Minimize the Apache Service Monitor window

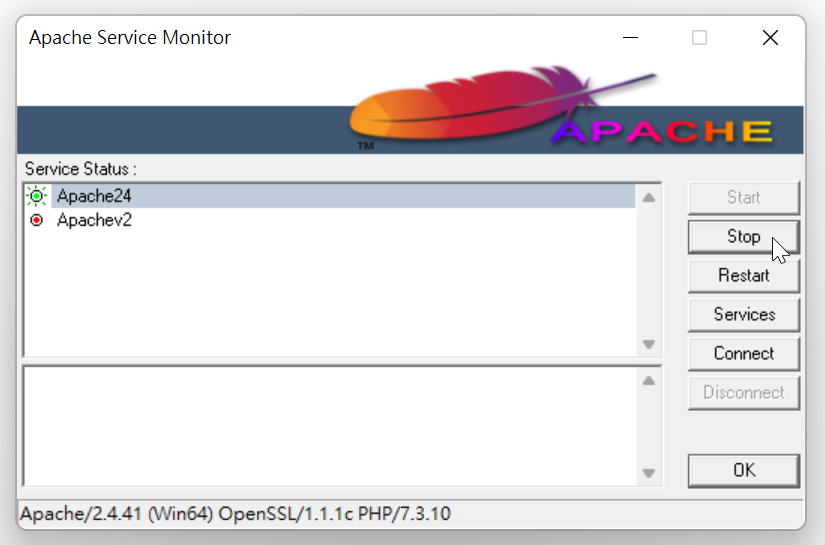630,38
